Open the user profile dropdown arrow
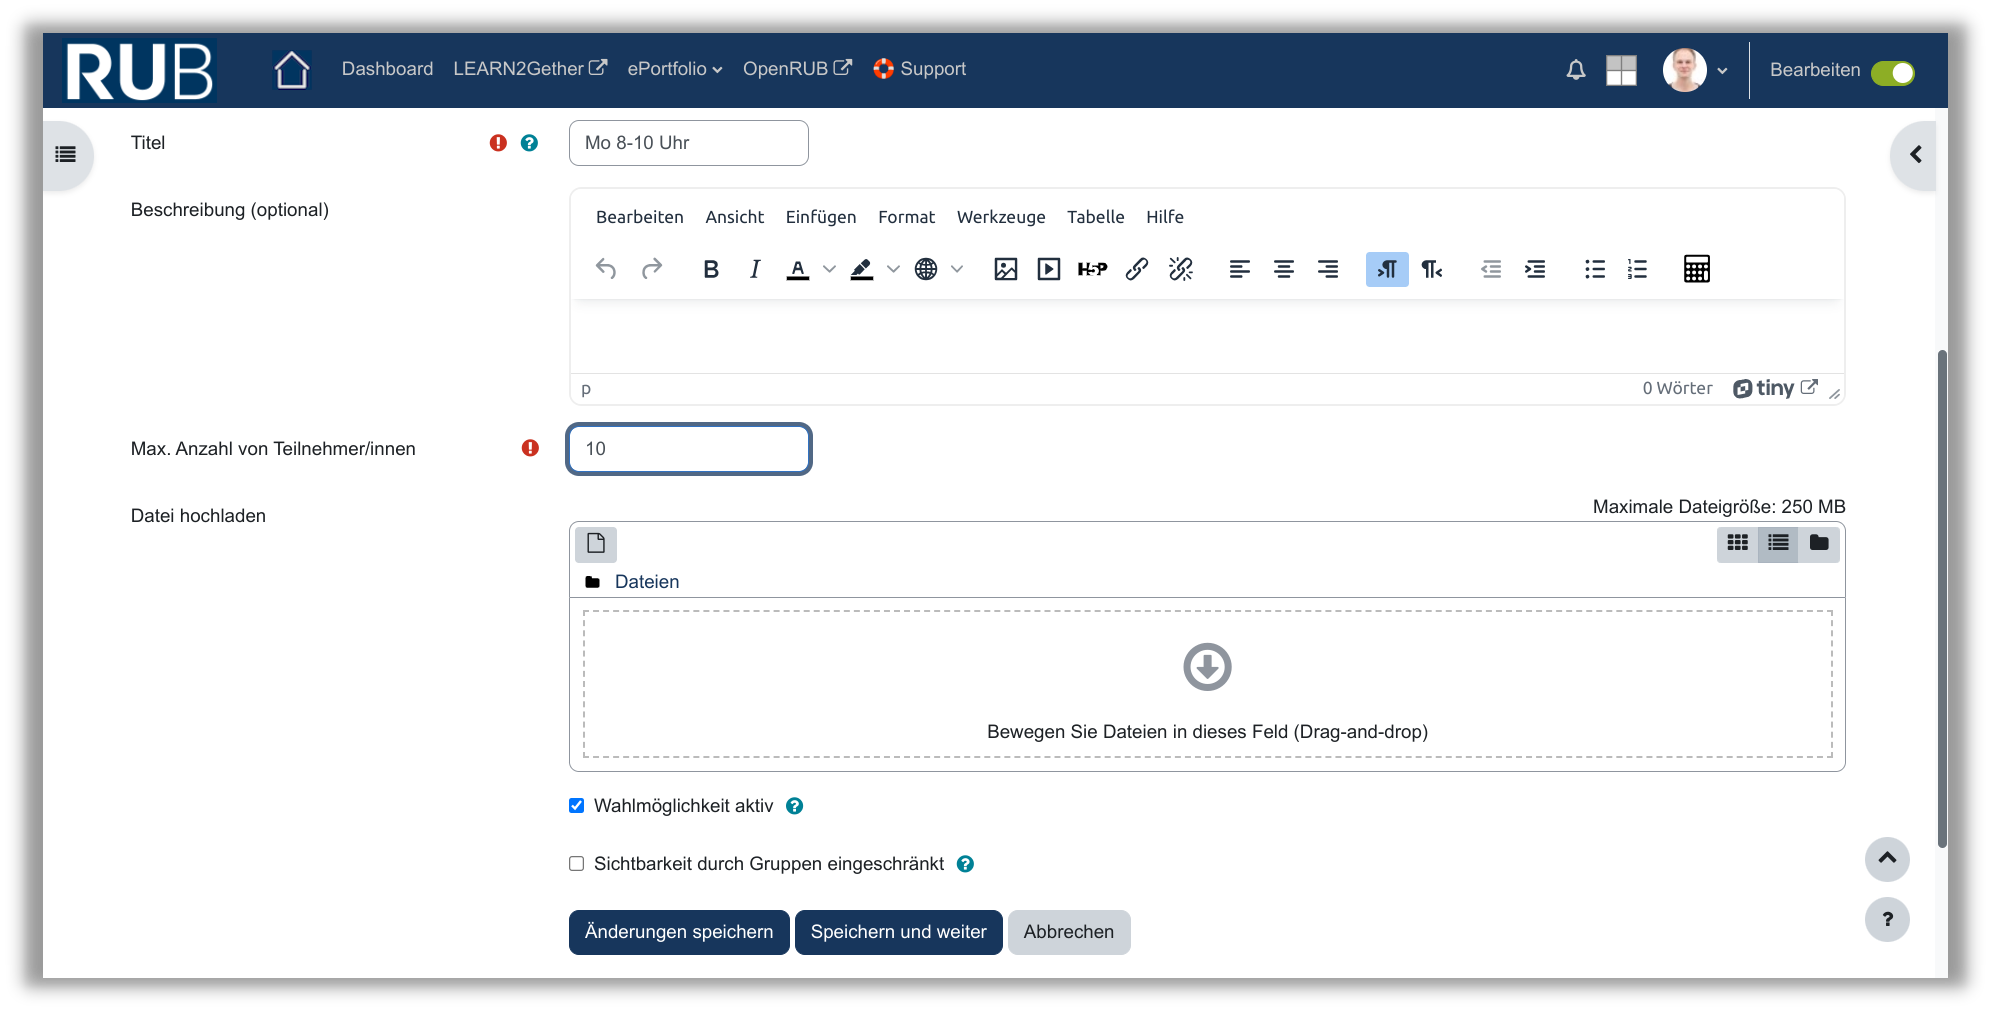 1722,71
